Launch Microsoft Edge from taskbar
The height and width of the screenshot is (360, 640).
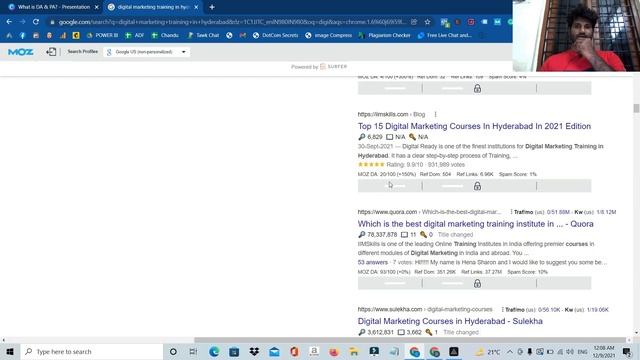[x=214, y=351]
